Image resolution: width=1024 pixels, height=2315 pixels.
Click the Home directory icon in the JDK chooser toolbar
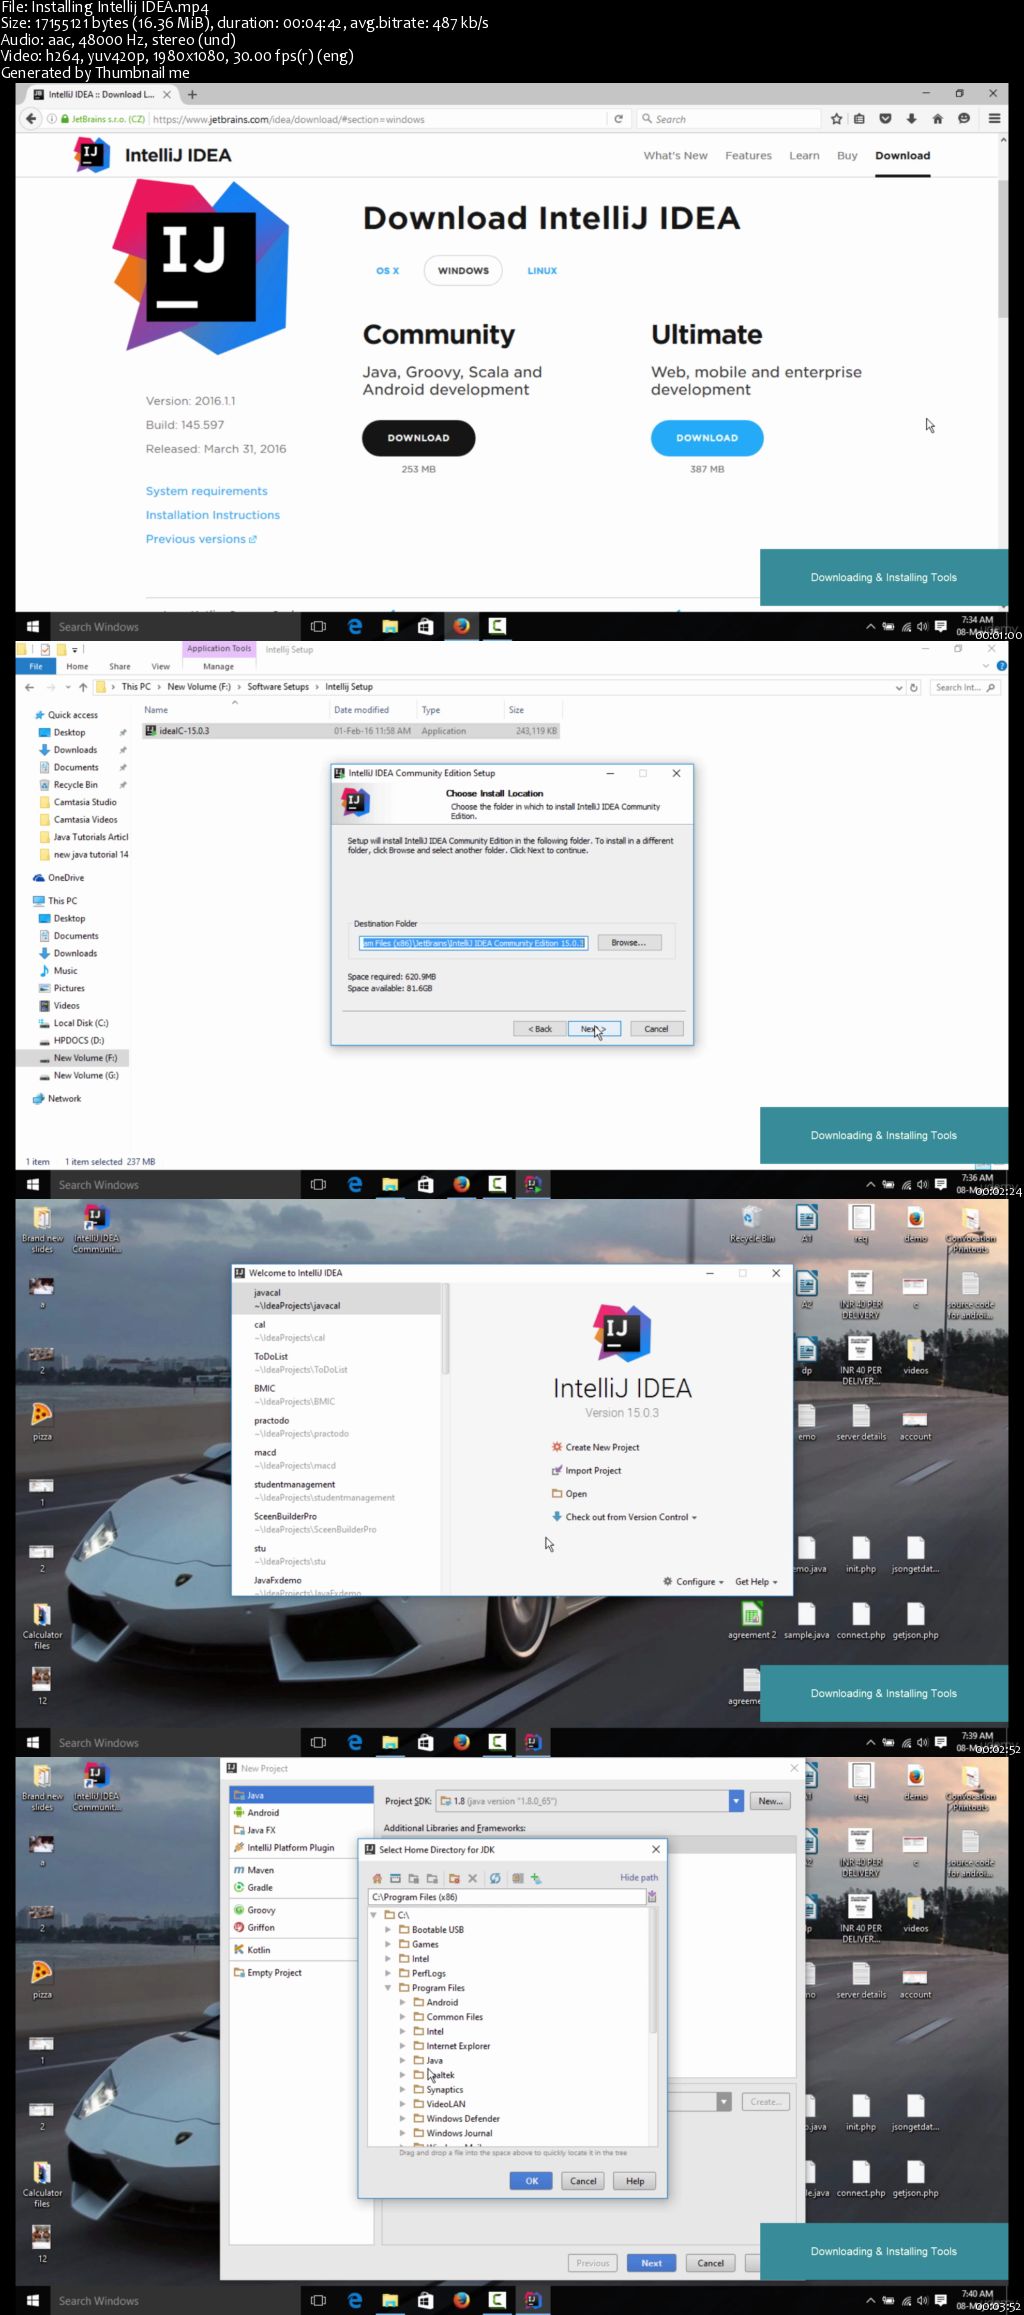point(377,1878)
